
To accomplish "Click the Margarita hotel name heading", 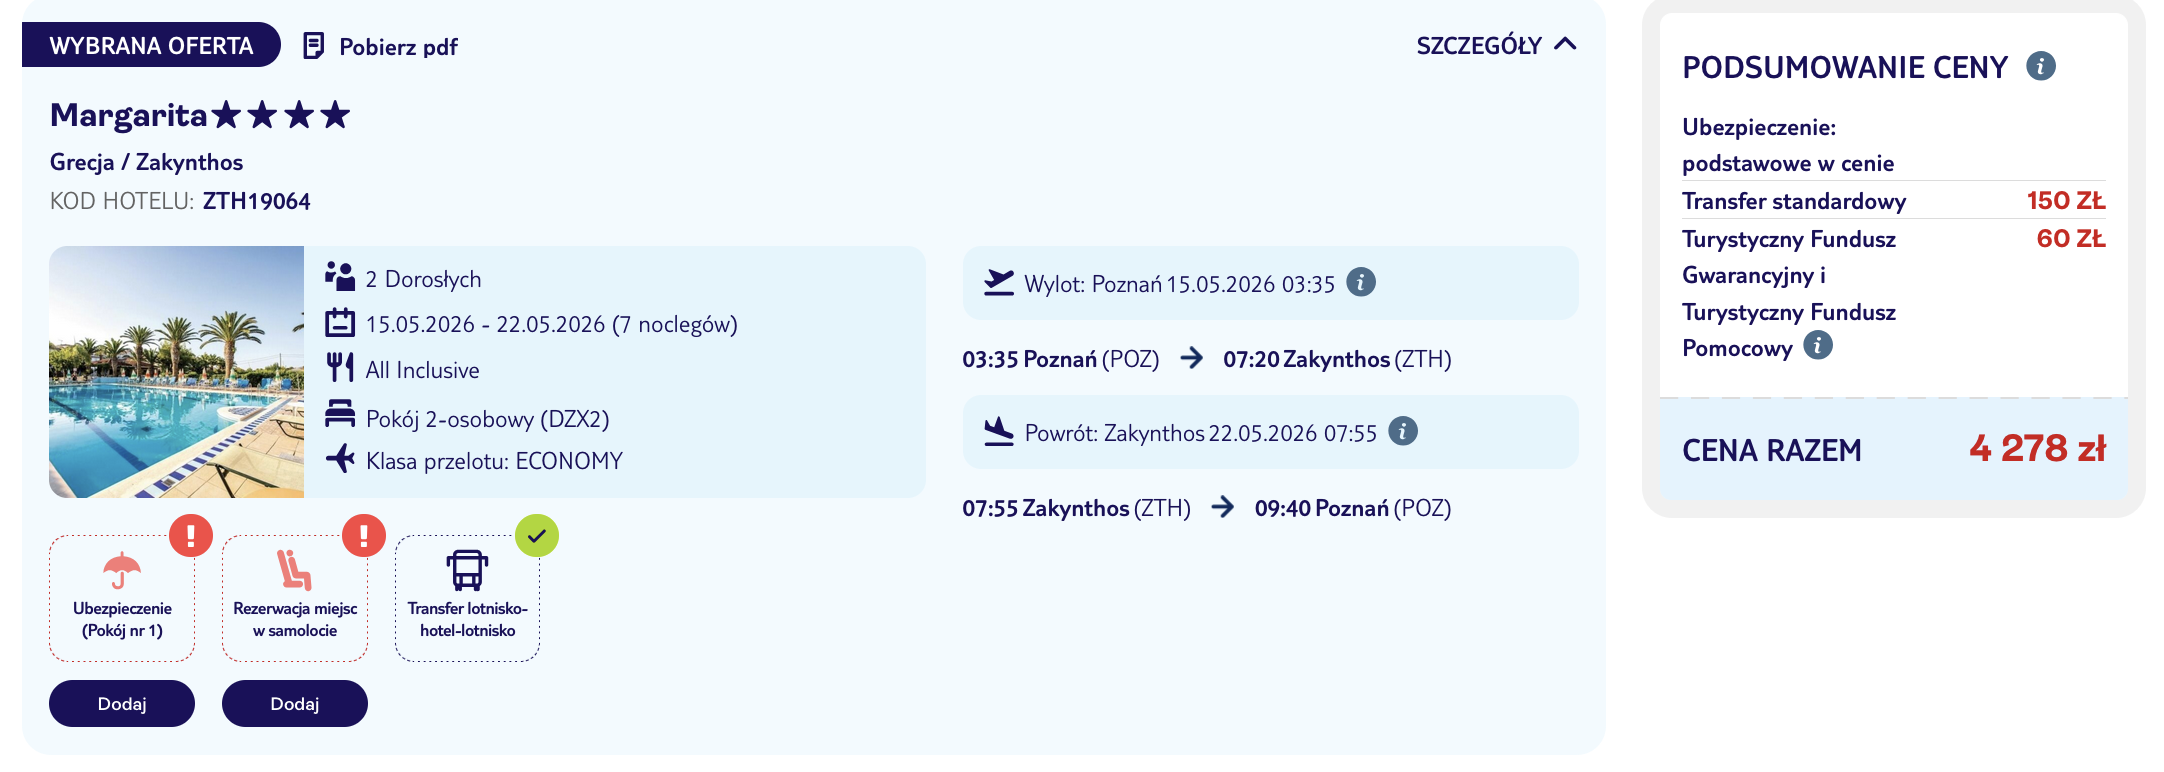I will [128, 115].
